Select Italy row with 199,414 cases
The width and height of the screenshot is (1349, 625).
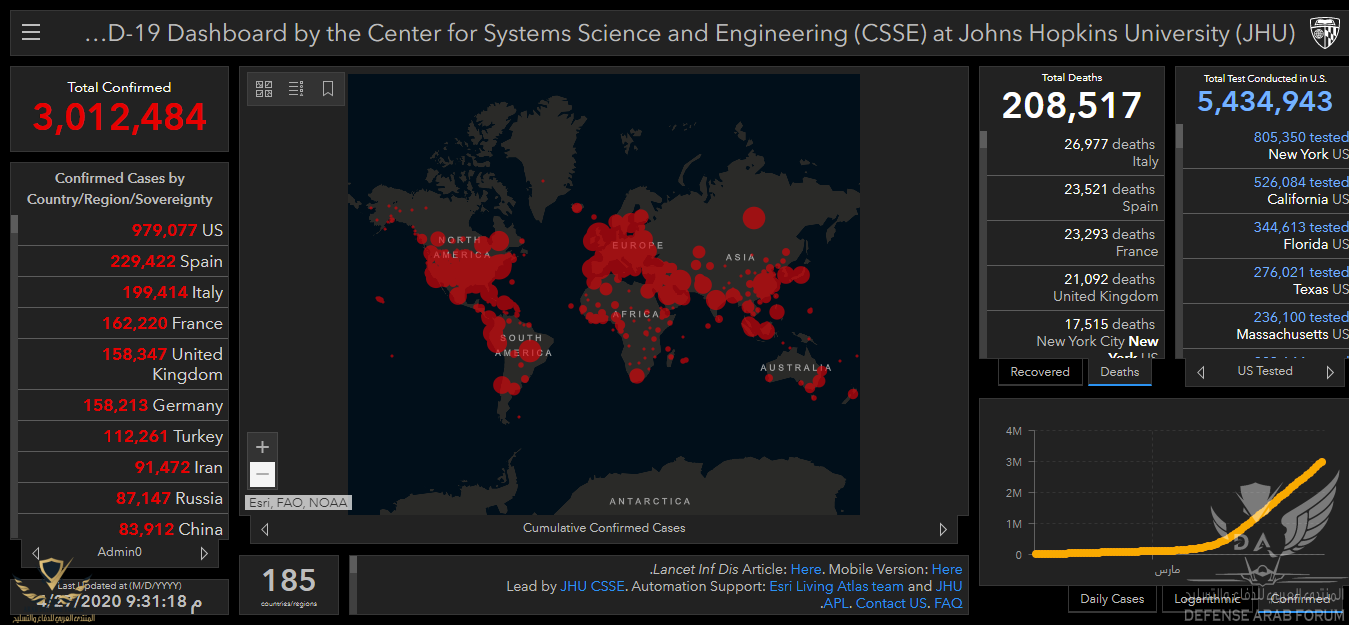coord(123,292)
